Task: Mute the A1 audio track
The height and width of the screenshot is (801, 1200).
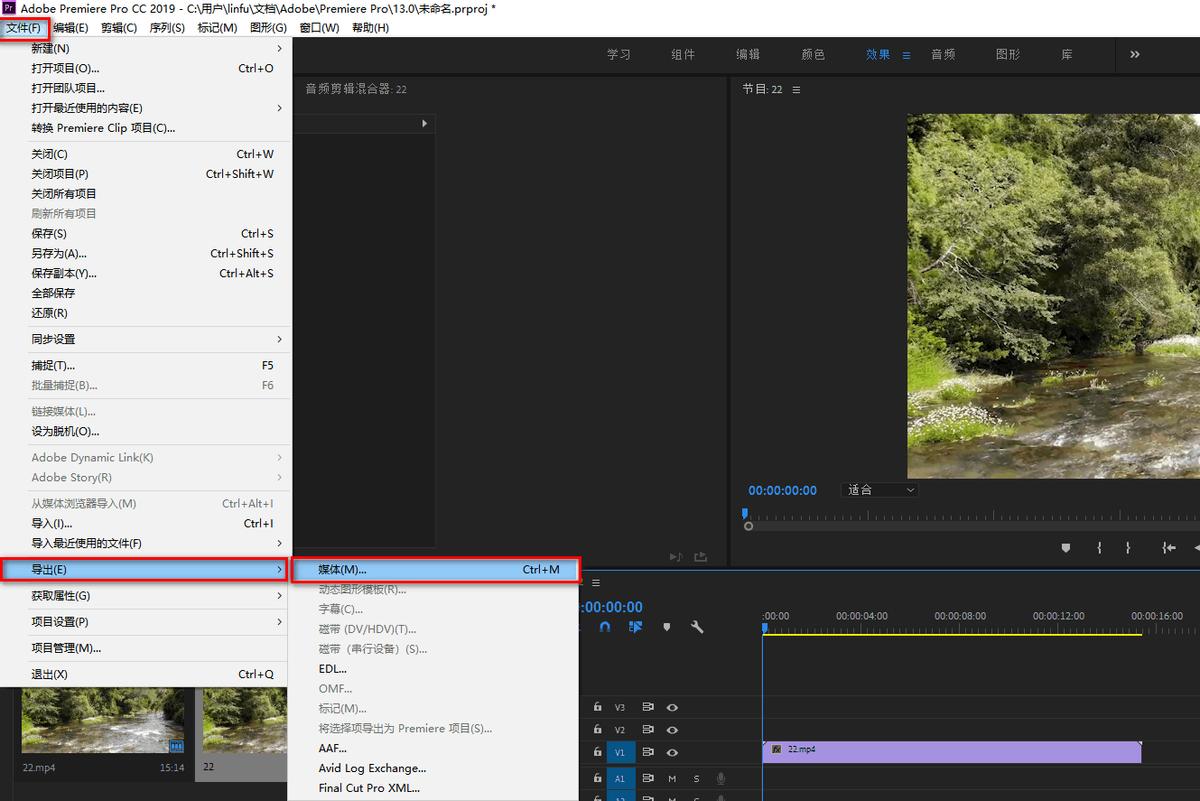Action: coord(672,779)
